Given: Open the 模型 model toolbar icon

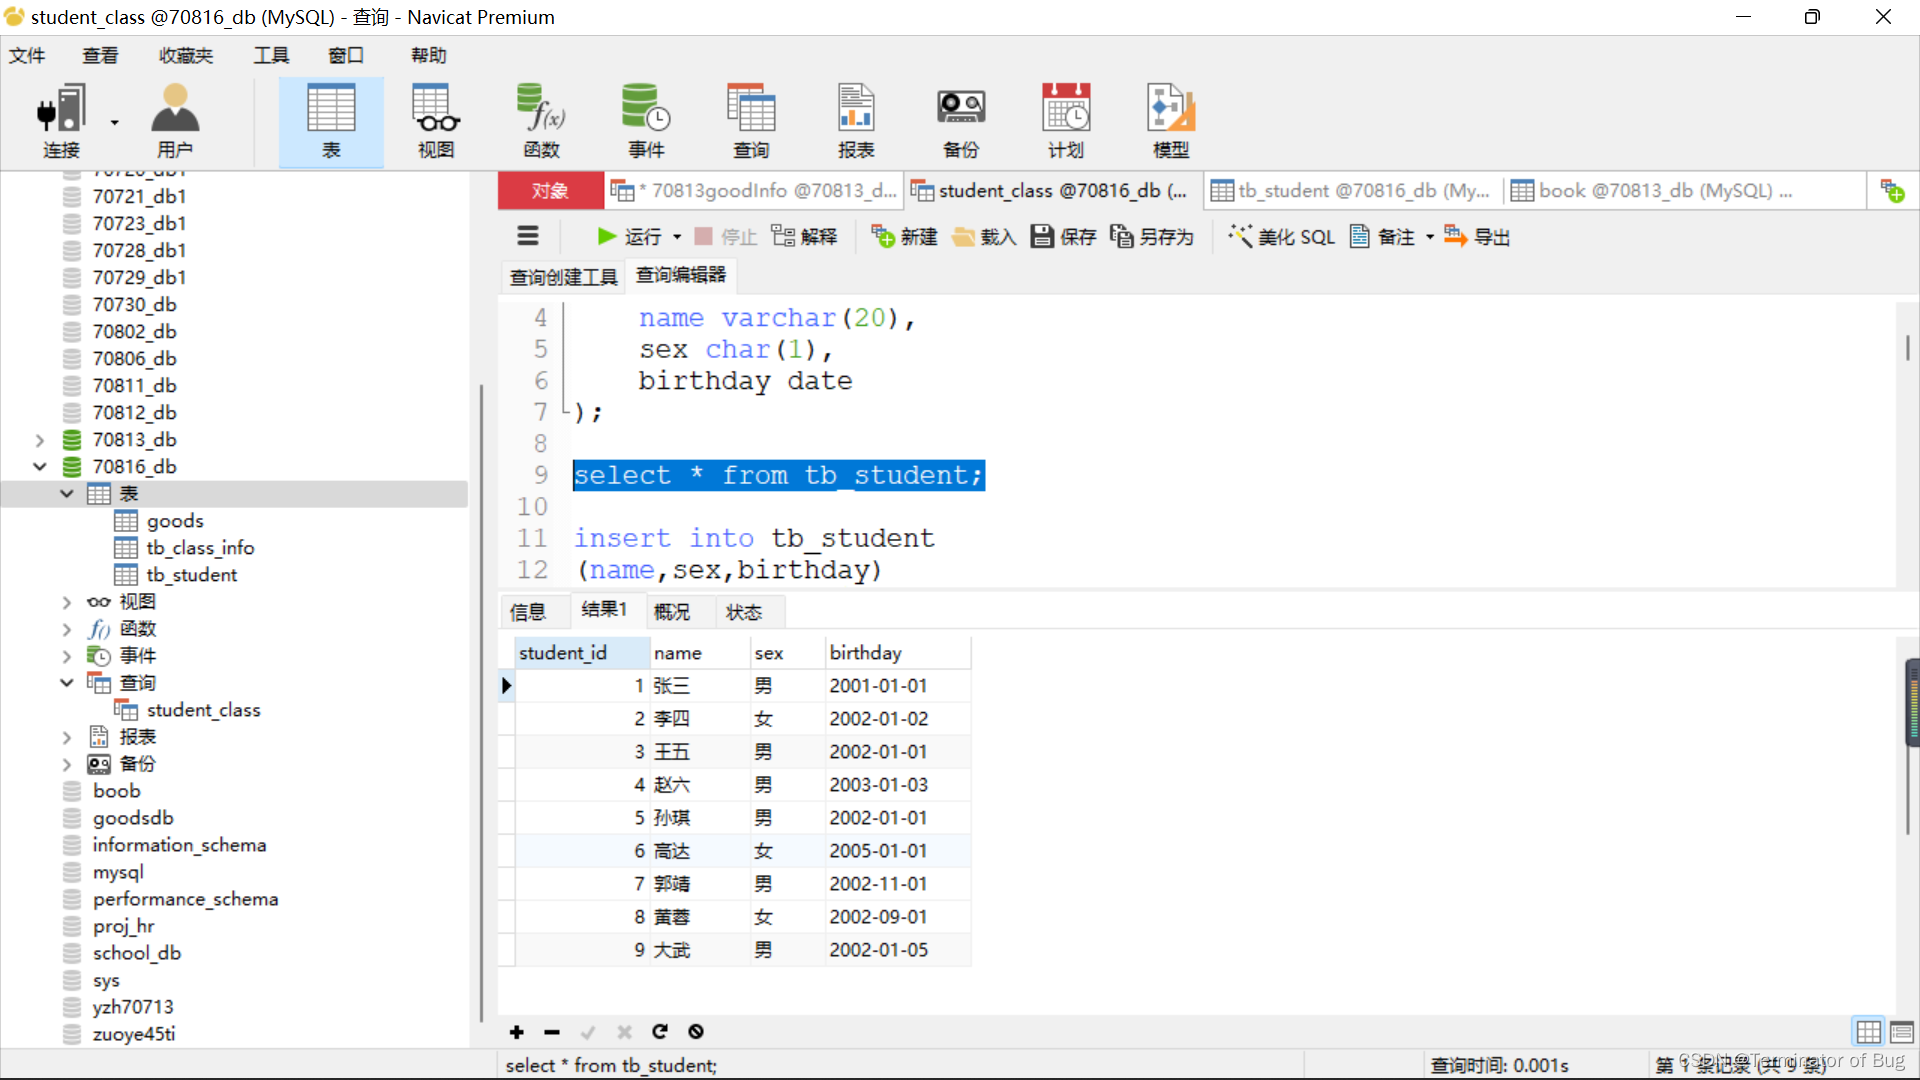Looking at the screenshot, I should [1171, 121].
